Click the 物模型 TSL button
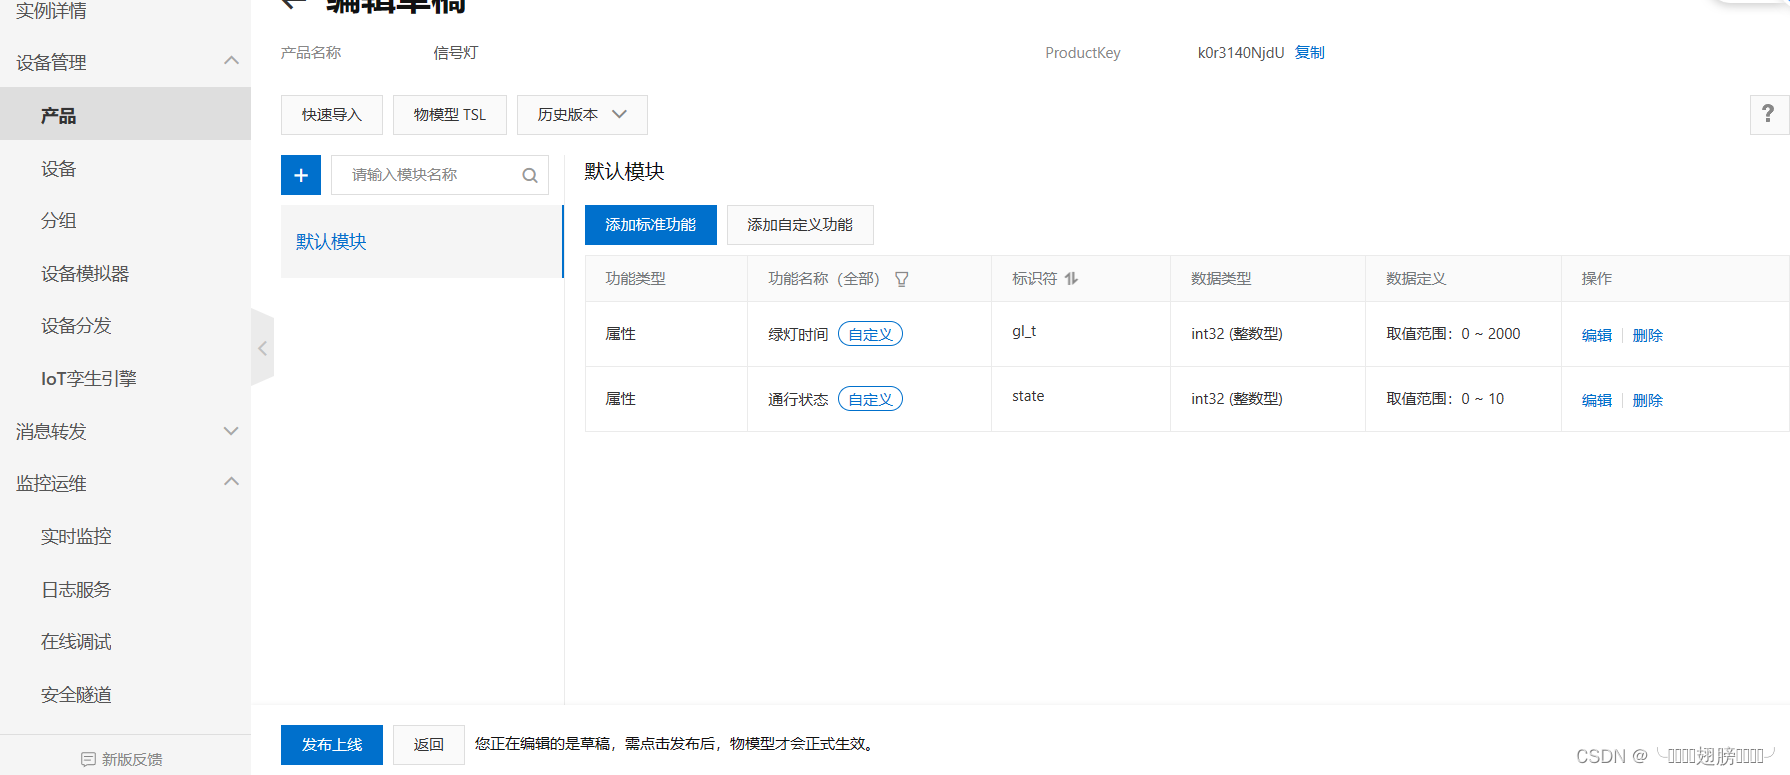1790x775 pixels. [x=450, y=115]
